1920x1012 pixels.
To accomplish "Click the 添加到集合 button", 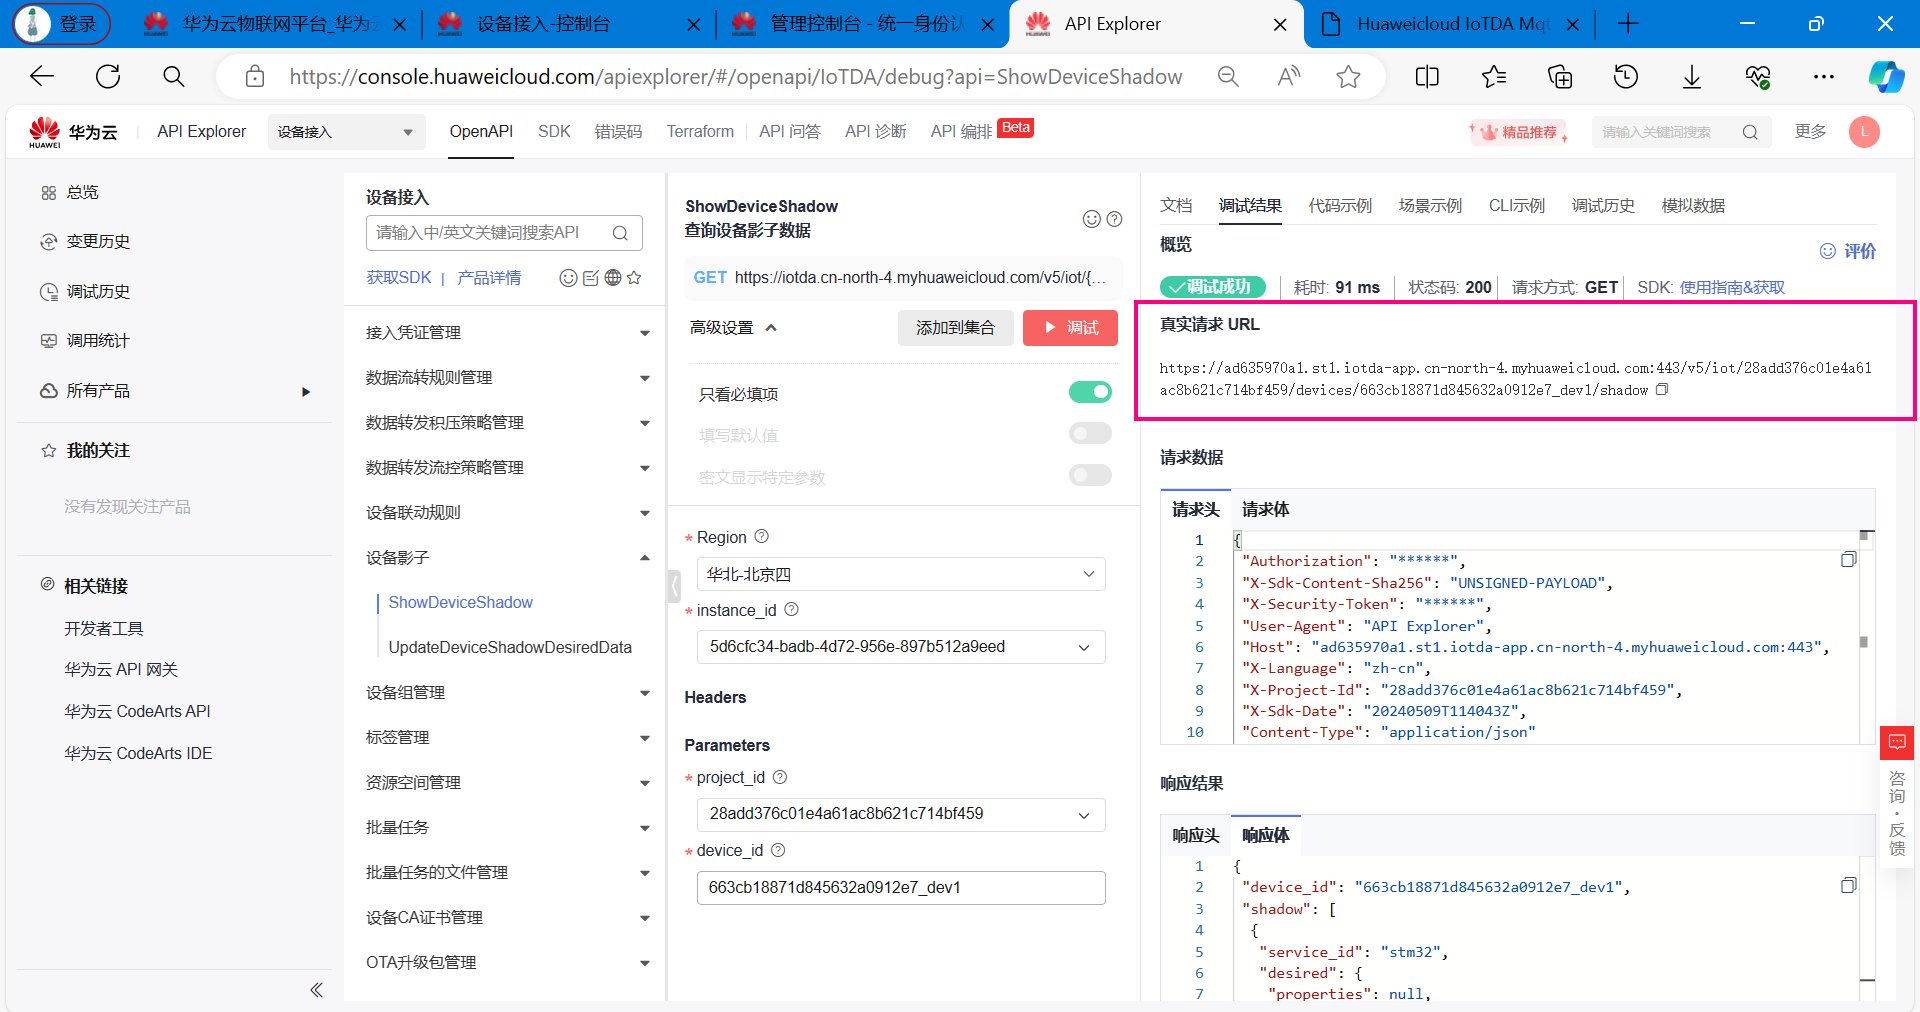I will click(x=955, y=328).
